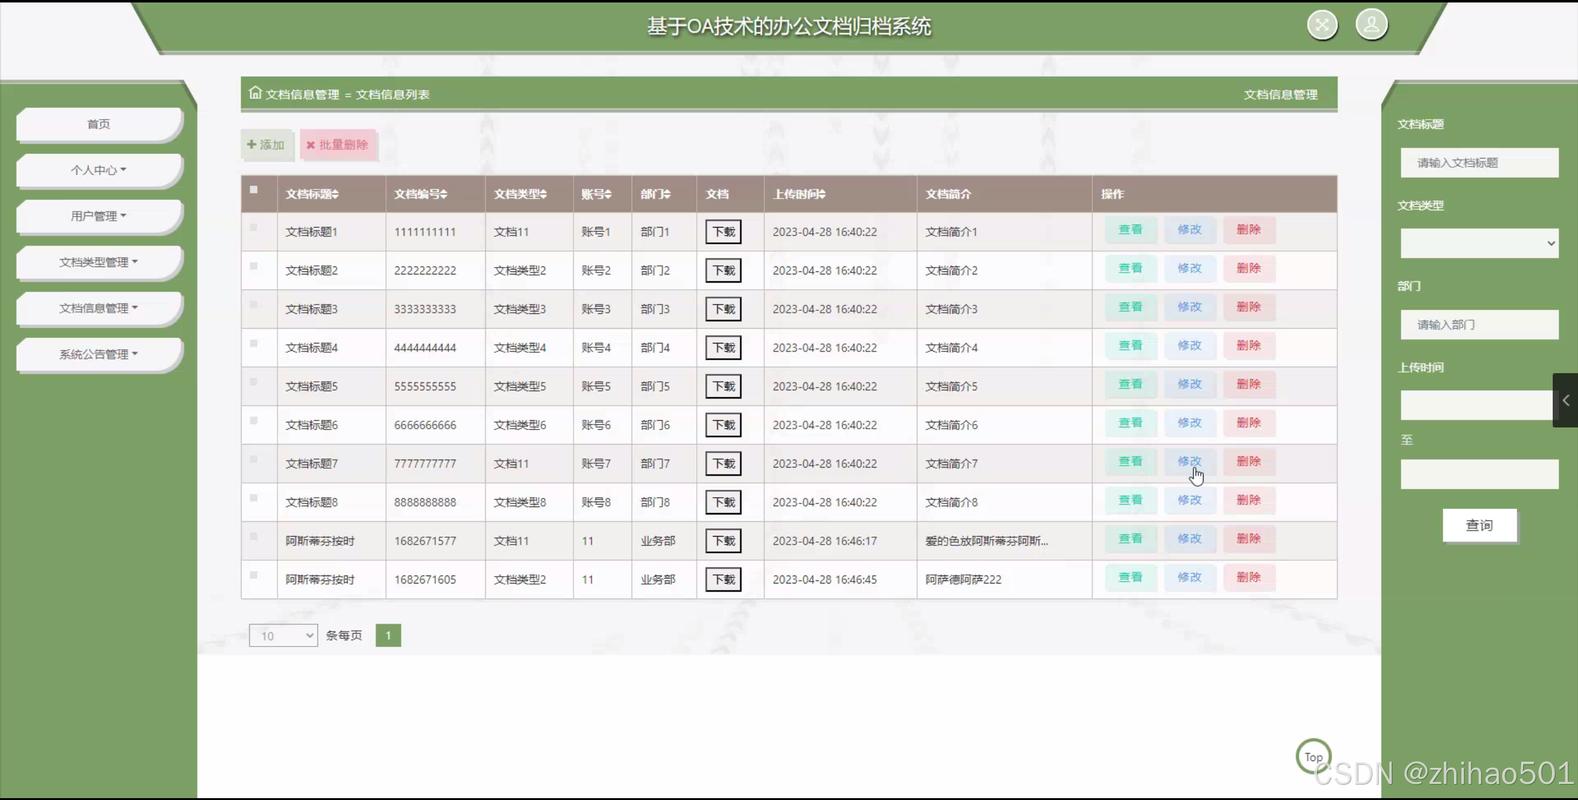Open the 文档类型 filter dropdown

click(x=1478, y=243)
